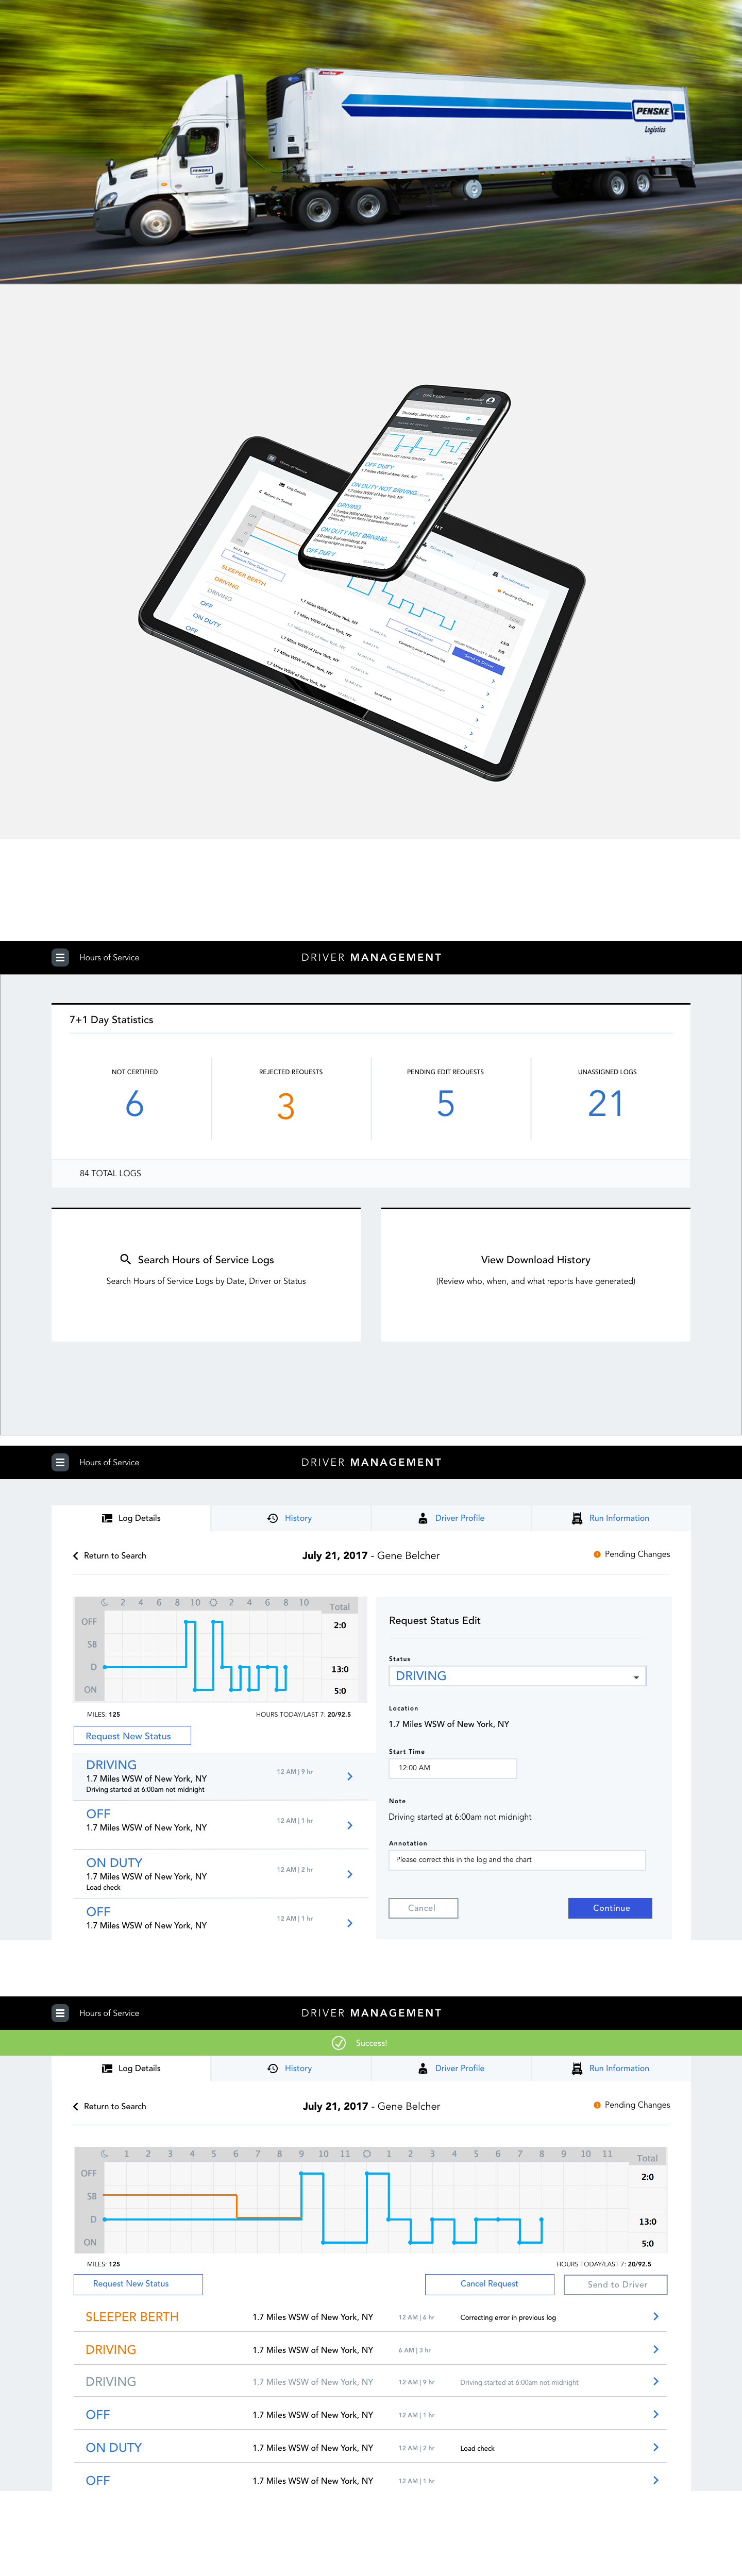Image resolution: width=742 pixels, height=2576 pixels.
Task: Click the Cancel Request button
Action: pos(489,2284)
